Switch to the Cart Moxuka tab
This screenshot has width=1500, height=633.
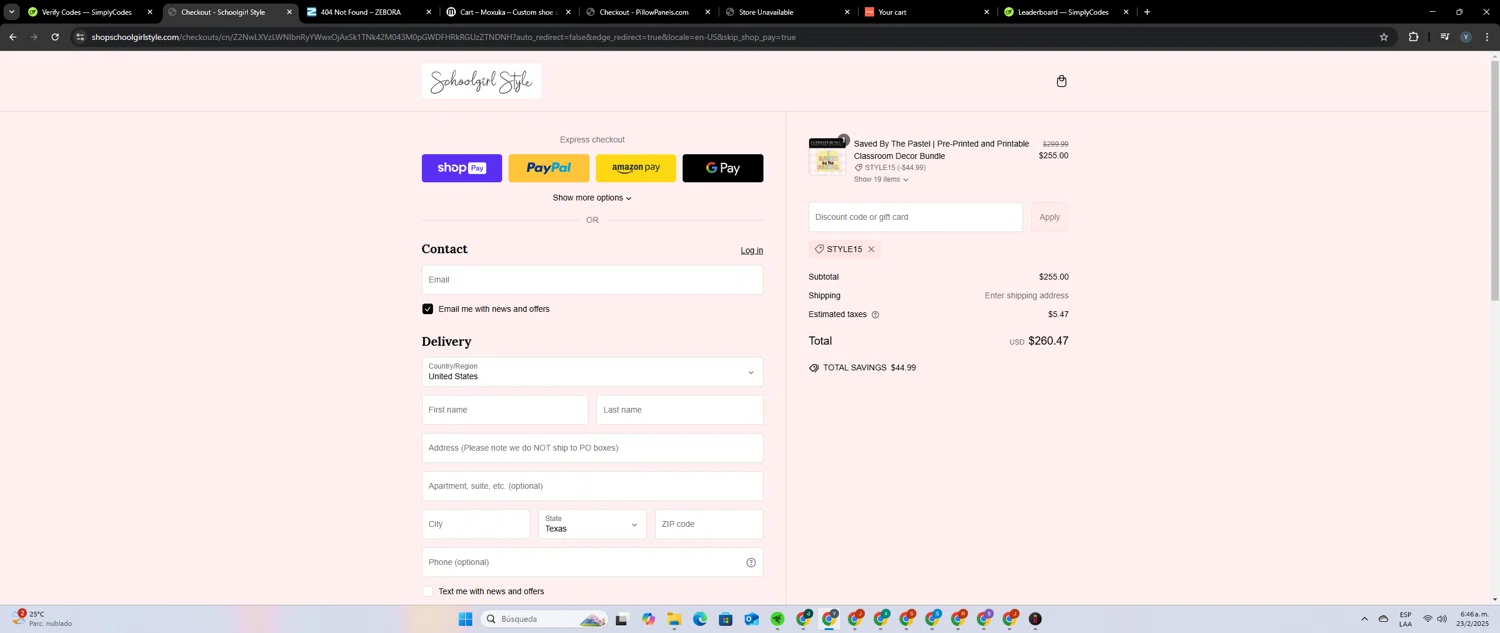click(507, 12)
